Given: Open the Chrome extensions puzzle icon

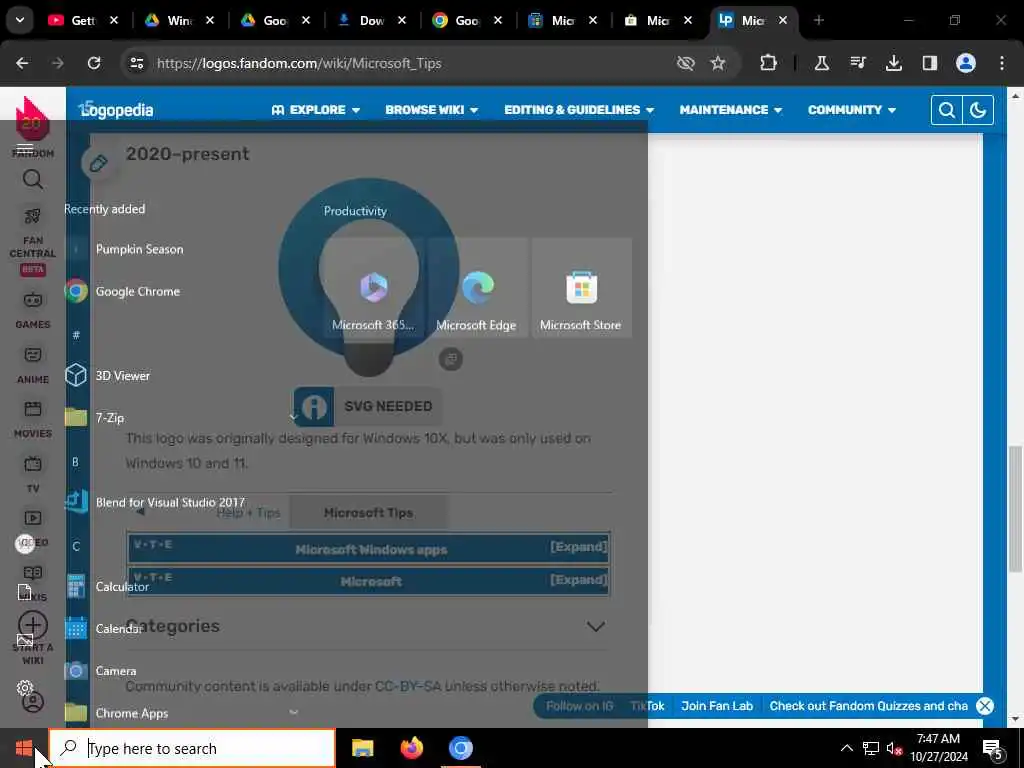Looking at the screenshot, I should [x=769, y=63].
